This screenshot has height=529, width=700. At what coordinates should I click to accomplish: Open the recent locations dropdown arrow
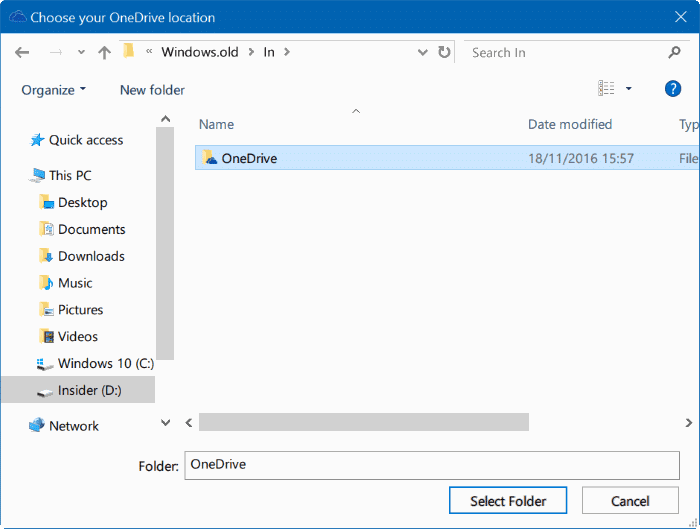[81, 52]
